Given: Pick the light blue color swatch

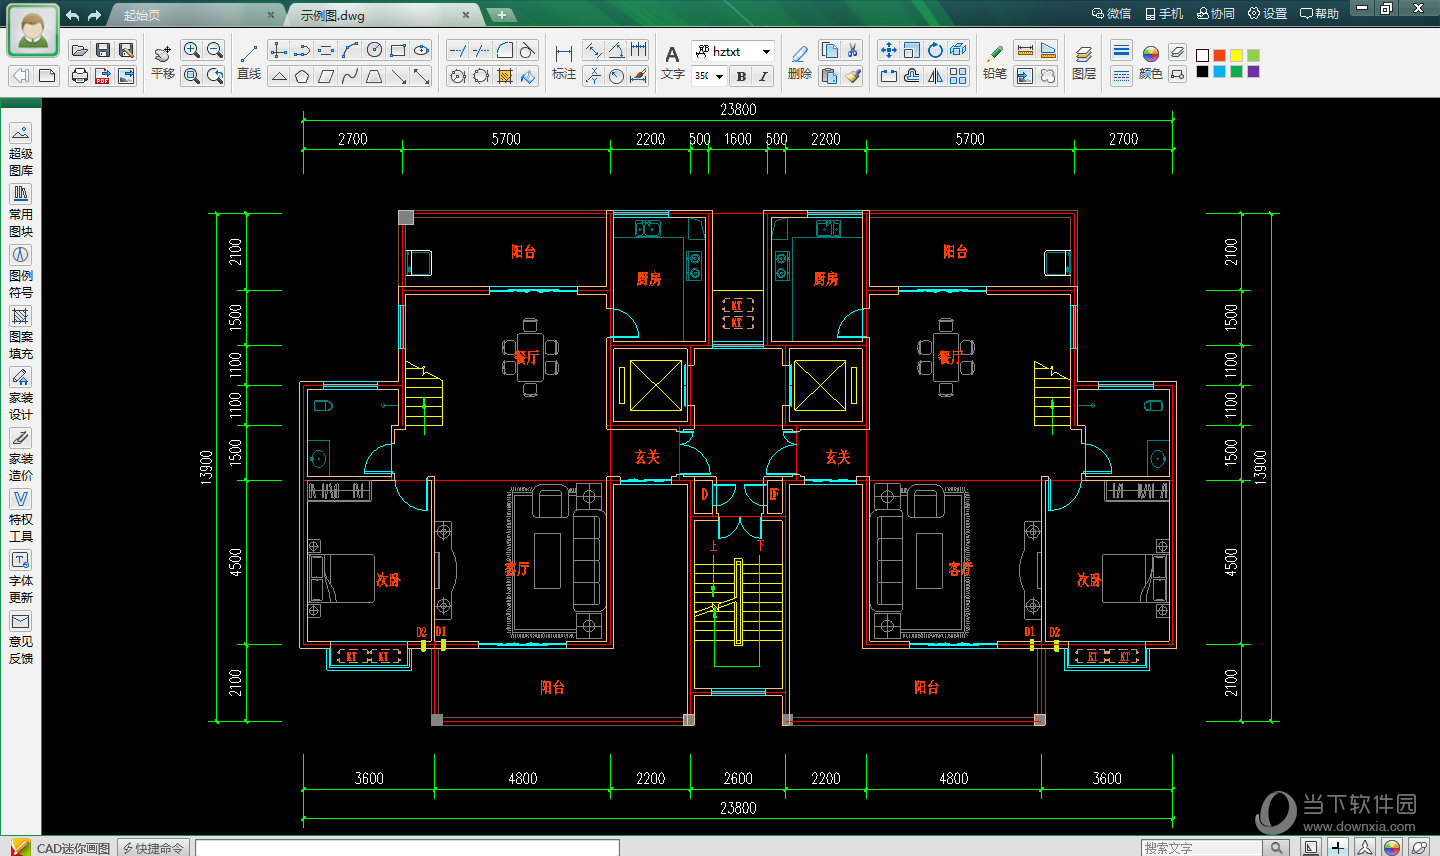Looking at the screenshot, I should (x=1220, y=72).
